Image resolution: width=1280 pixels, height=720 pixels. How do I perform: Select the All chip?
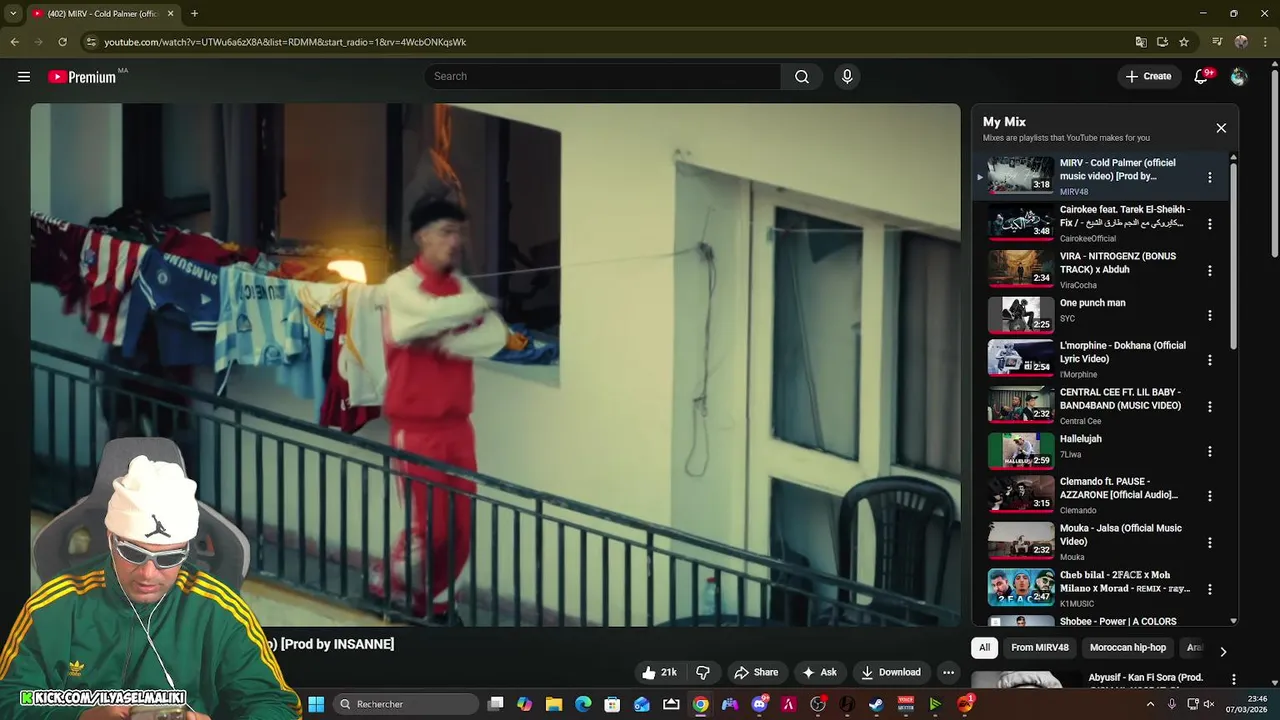tap(984, 648)
